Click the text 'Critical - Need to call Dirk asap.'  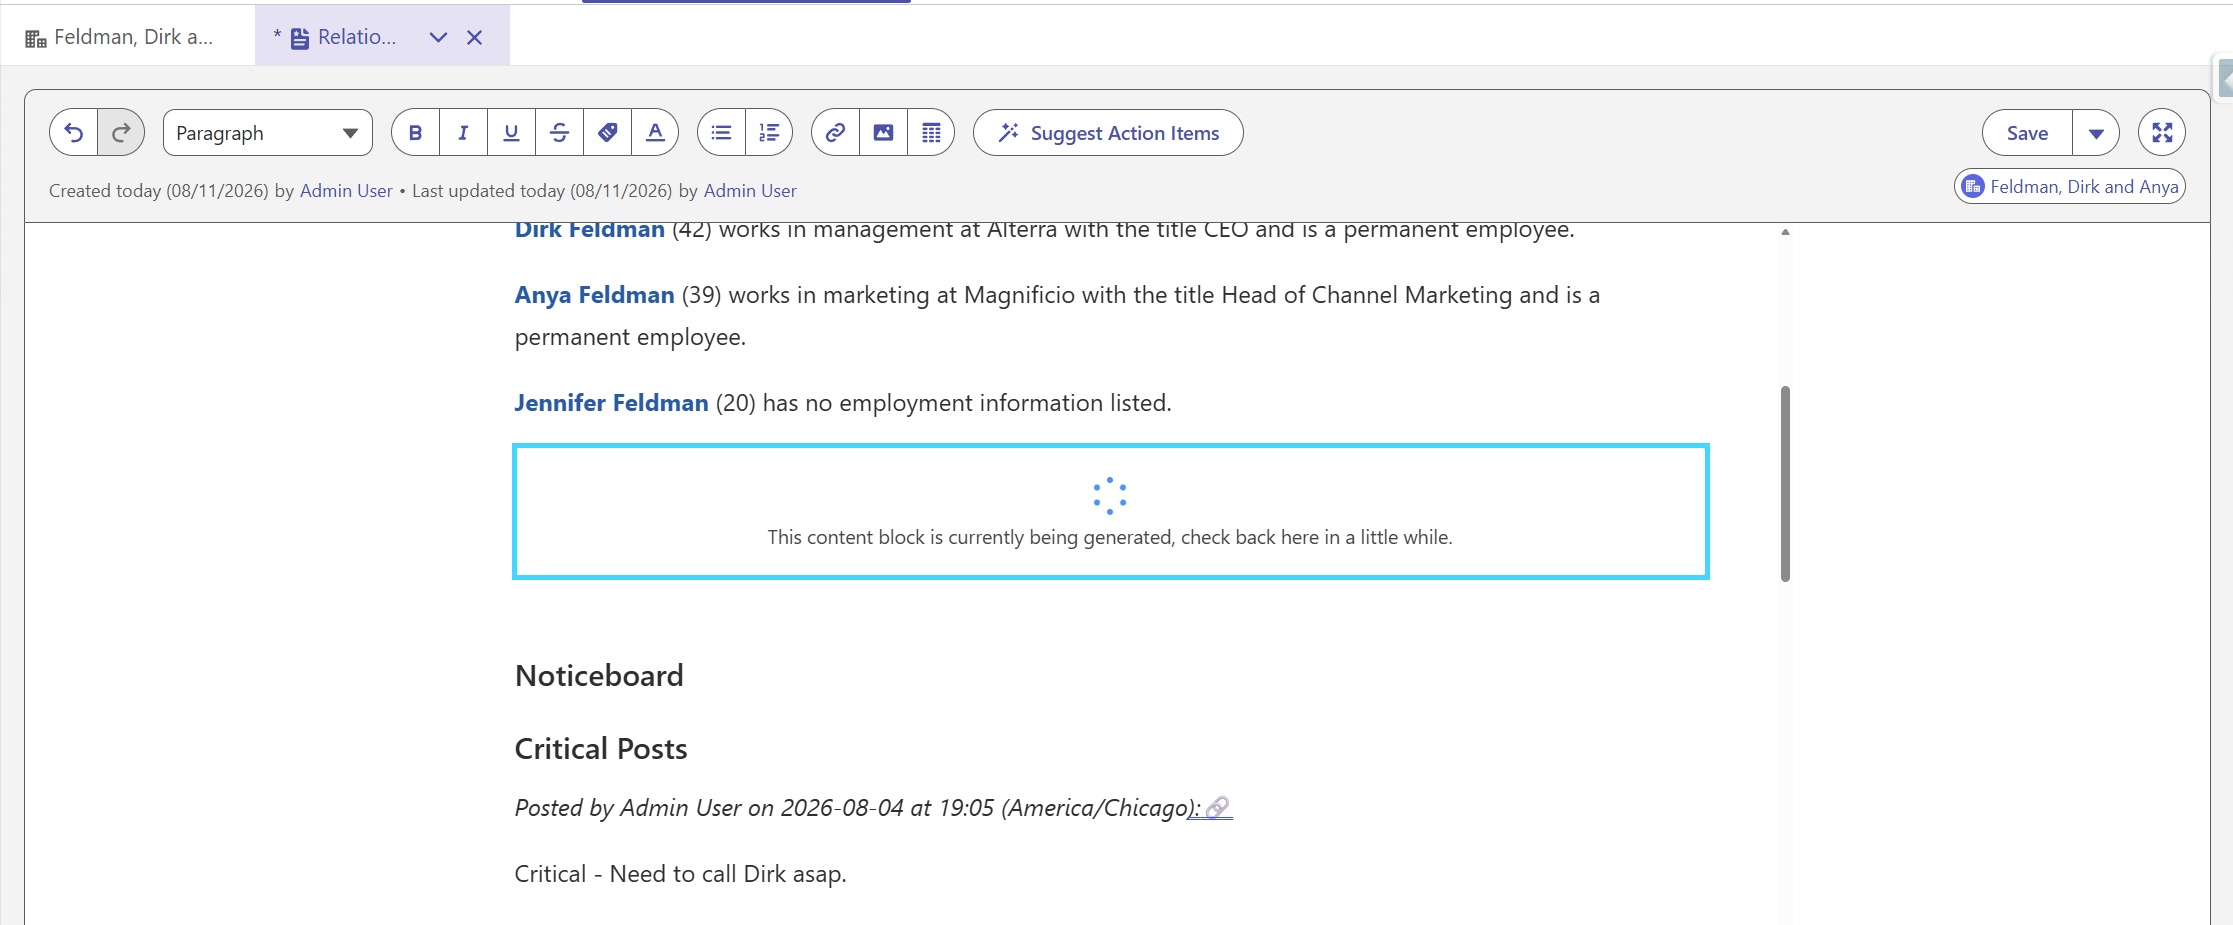(x=680, y=874)
